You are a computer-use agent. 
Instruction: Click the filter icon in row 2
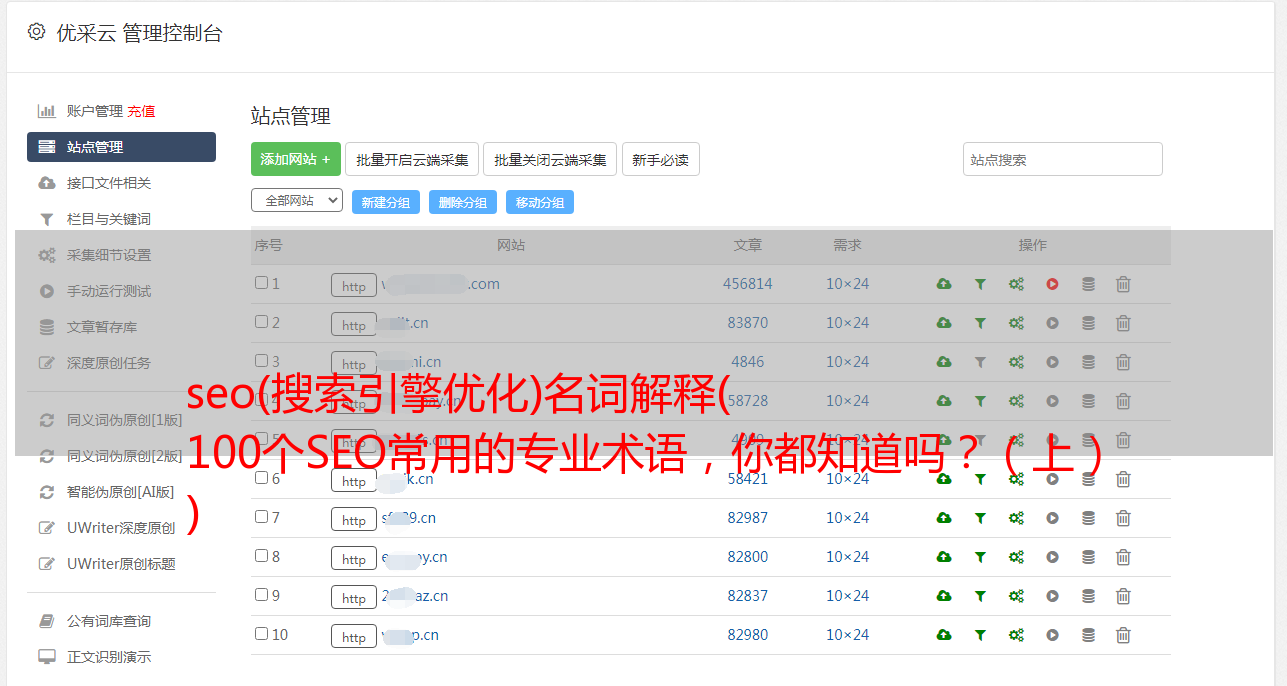tap(980, 323)
